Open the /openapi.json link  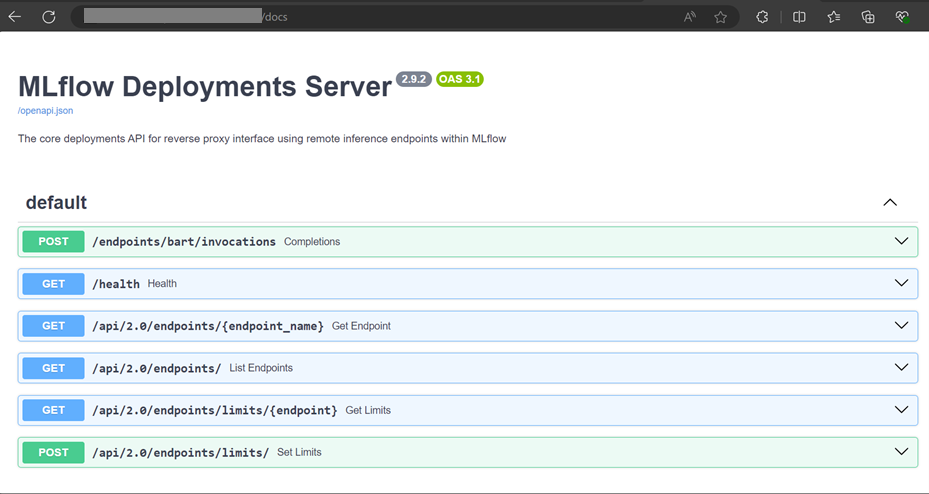pos(45,110)
